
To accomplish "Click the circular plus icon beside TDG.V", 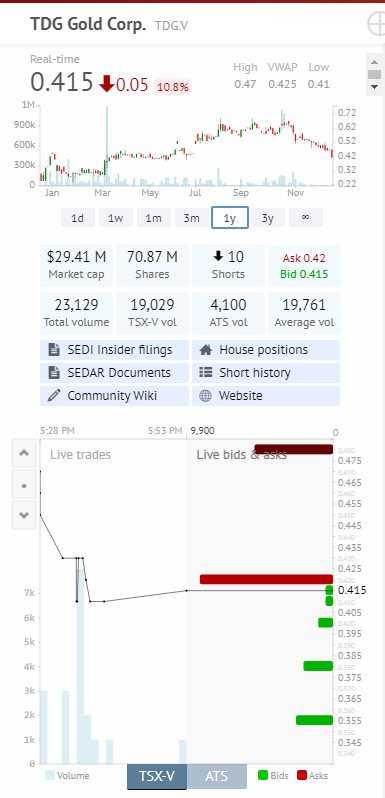I will (x=376, y=23).
